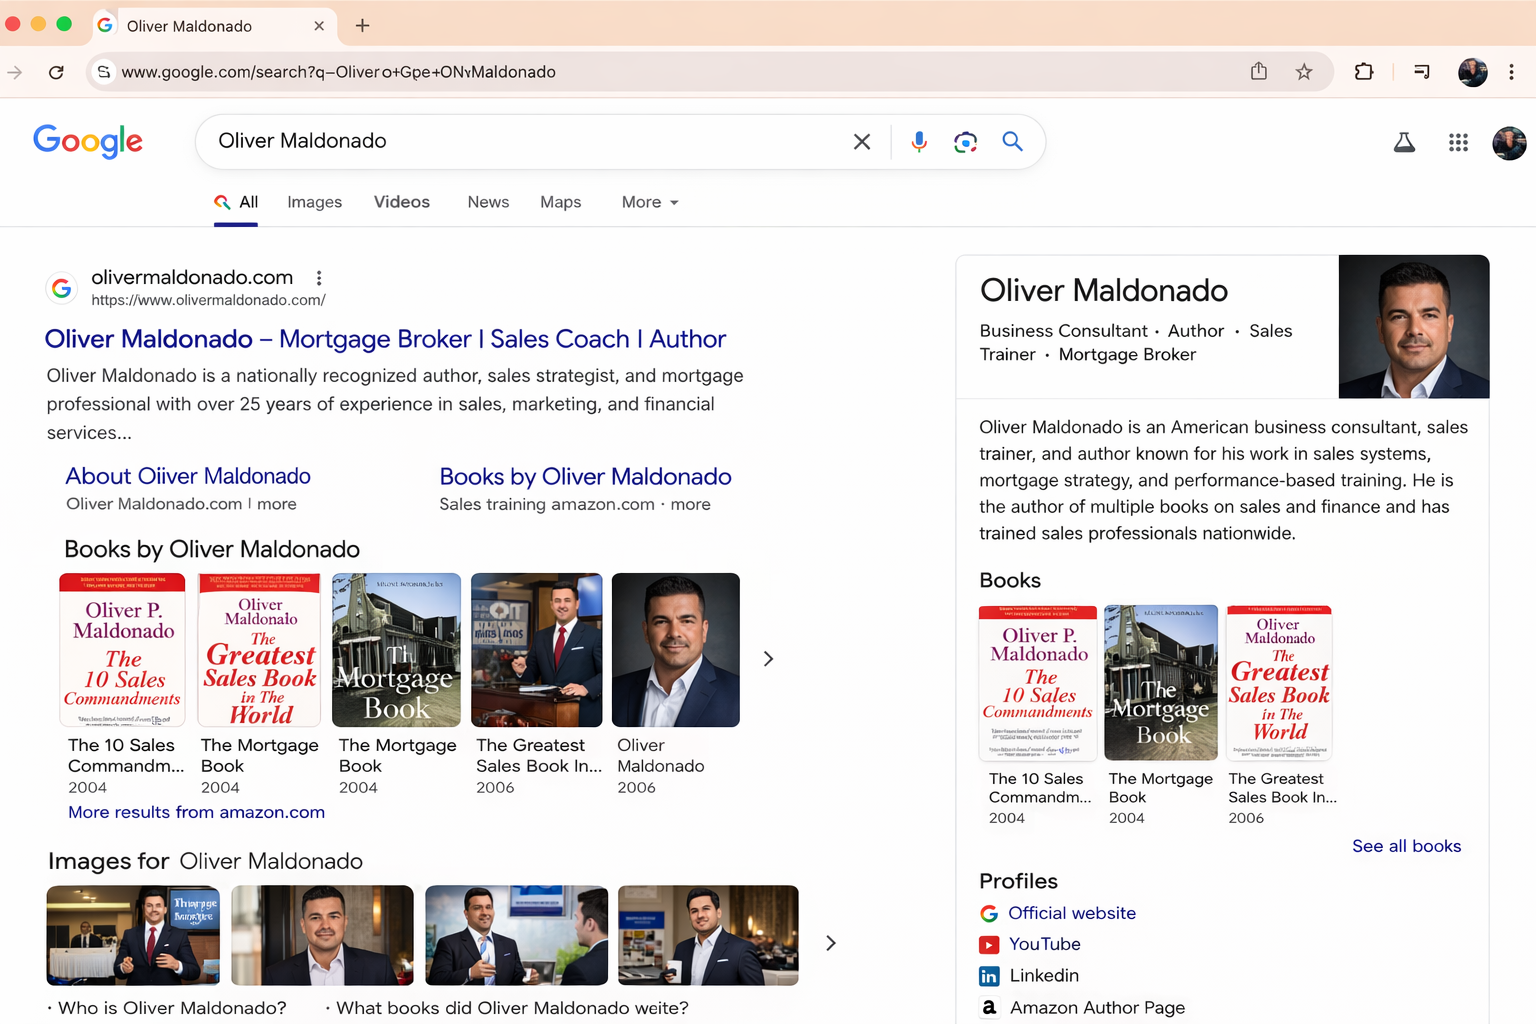This screenshot has height=1024, width=1536.
Task: Open the browser extensions puzzle icon
Action: 1364,72
